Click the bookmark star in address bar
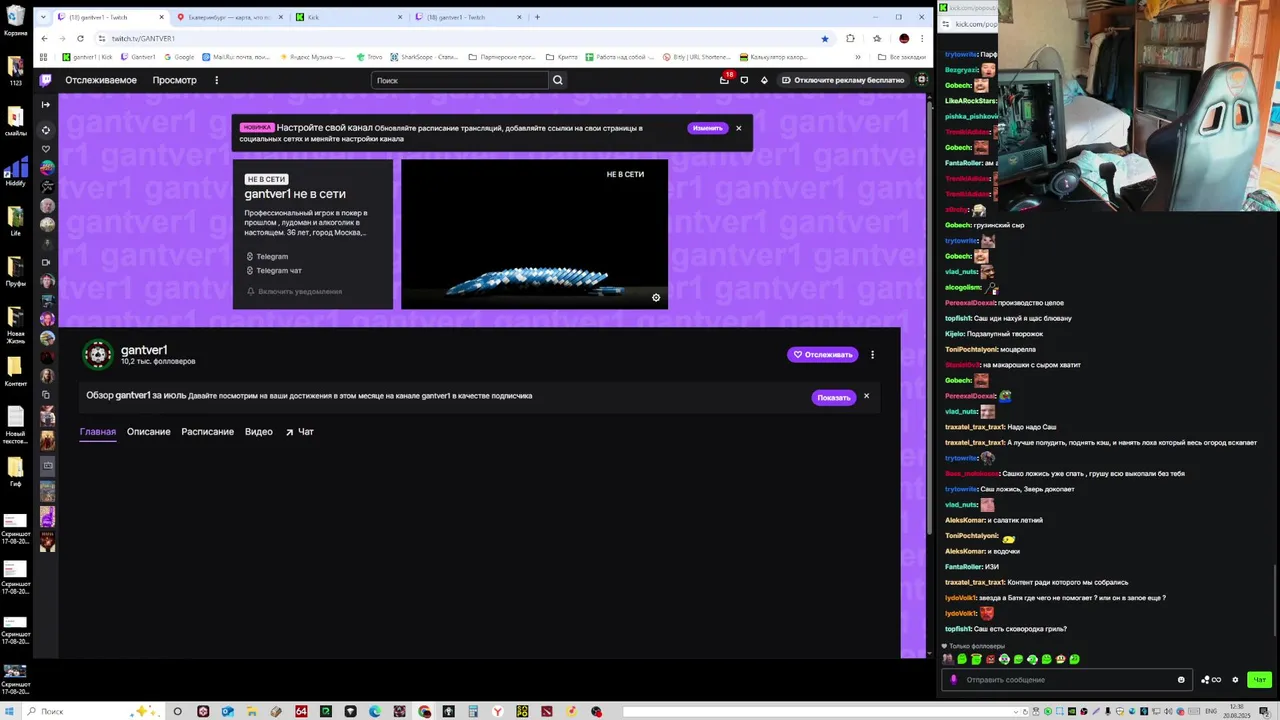 824,38
